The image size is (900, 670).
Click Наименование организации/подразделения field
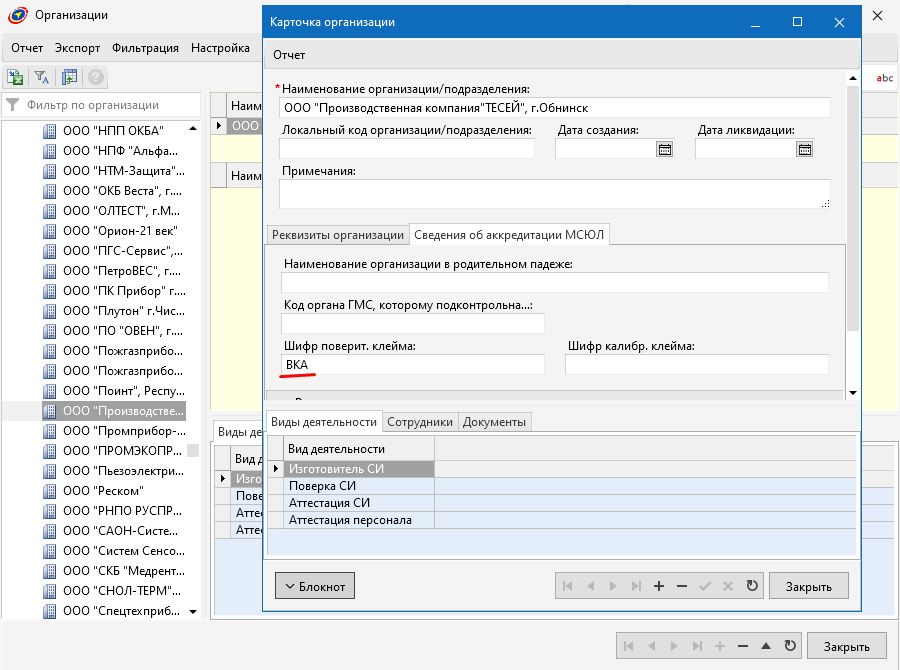[x=554, y=108]
